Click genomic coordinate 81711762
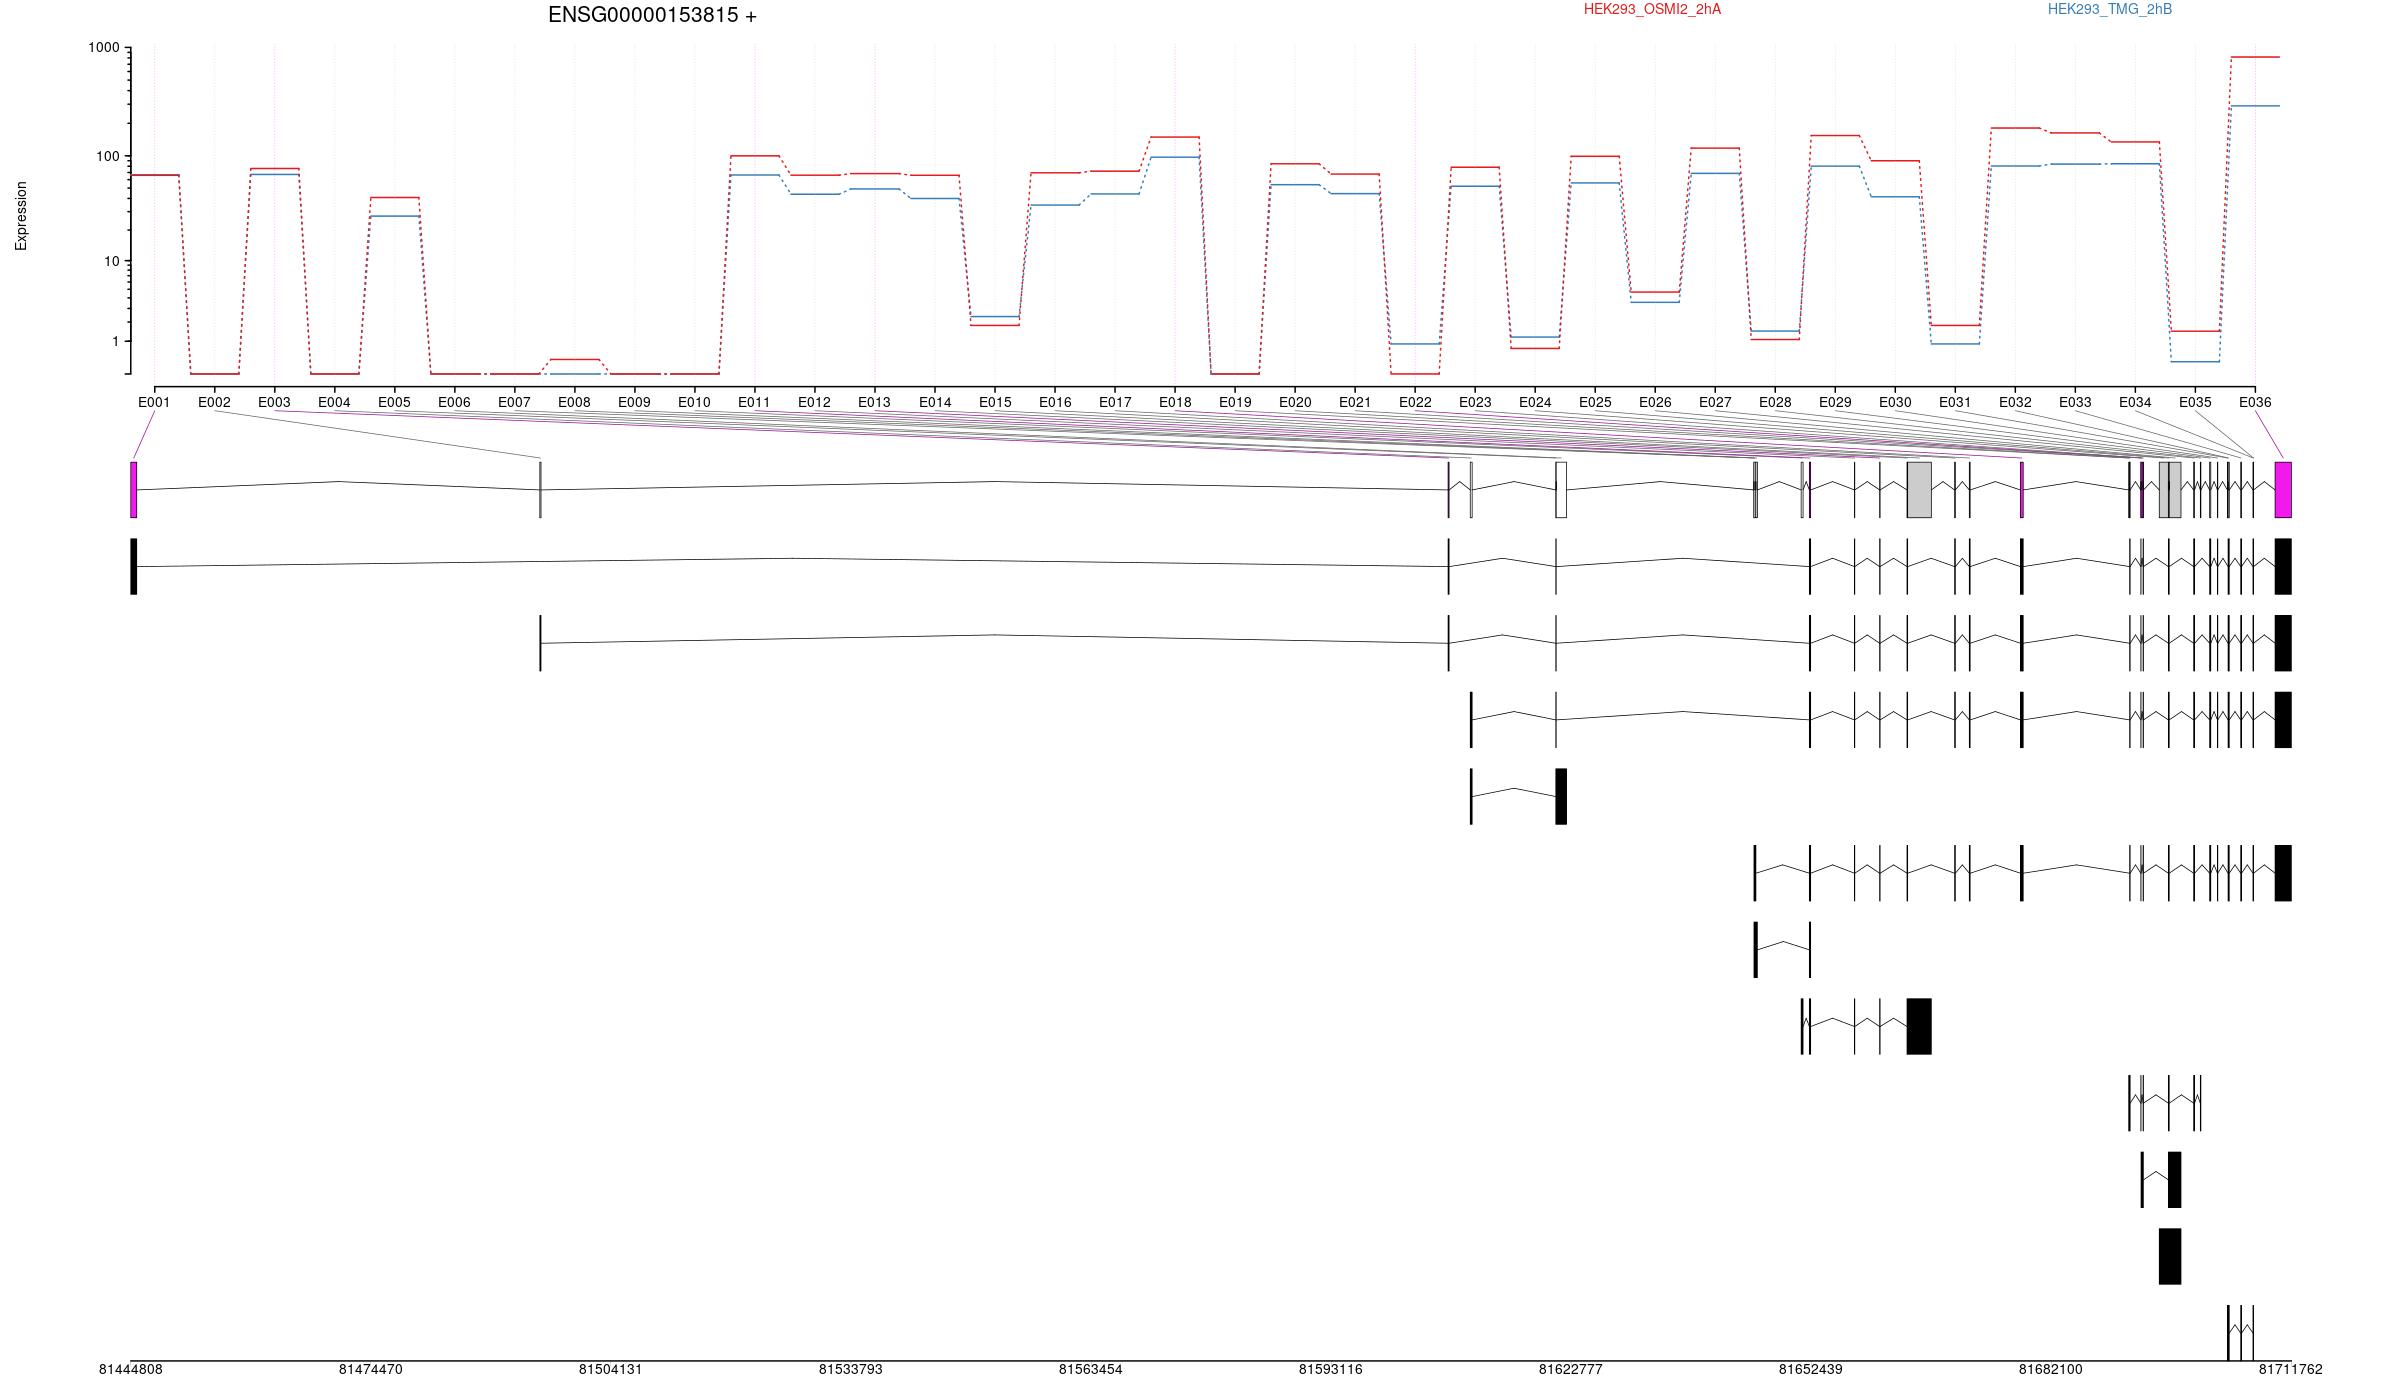Image resolution: width=2400 pixels, height=1390 pixels. point(2290,1369)
